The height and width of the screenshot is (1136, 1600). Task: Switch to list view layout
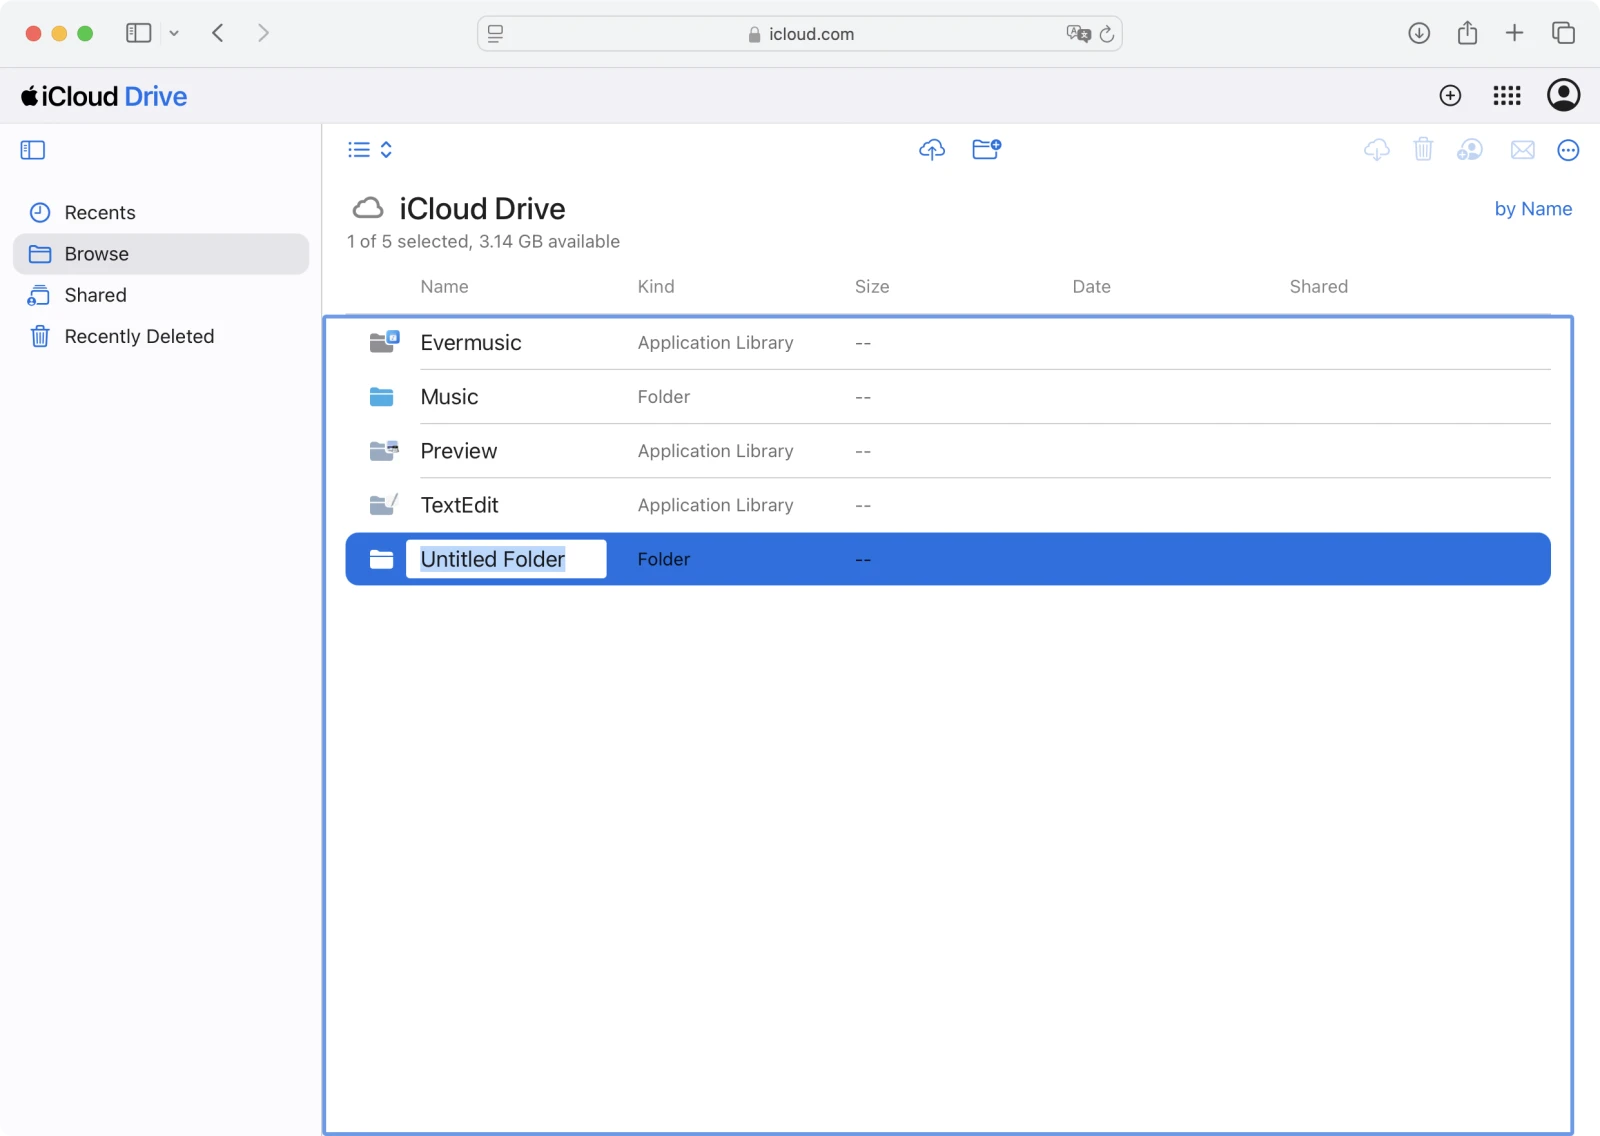coord(358,149)
